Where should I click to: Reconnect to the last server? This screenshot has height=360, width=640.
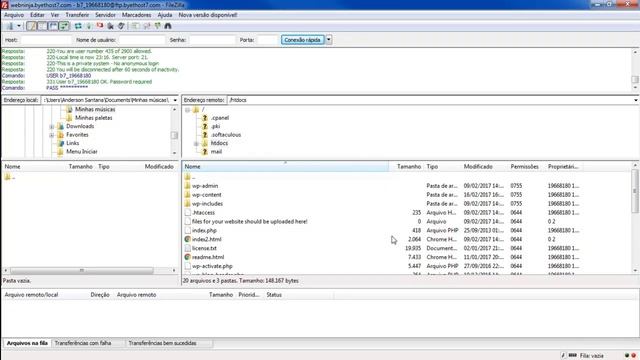[121, 26]
